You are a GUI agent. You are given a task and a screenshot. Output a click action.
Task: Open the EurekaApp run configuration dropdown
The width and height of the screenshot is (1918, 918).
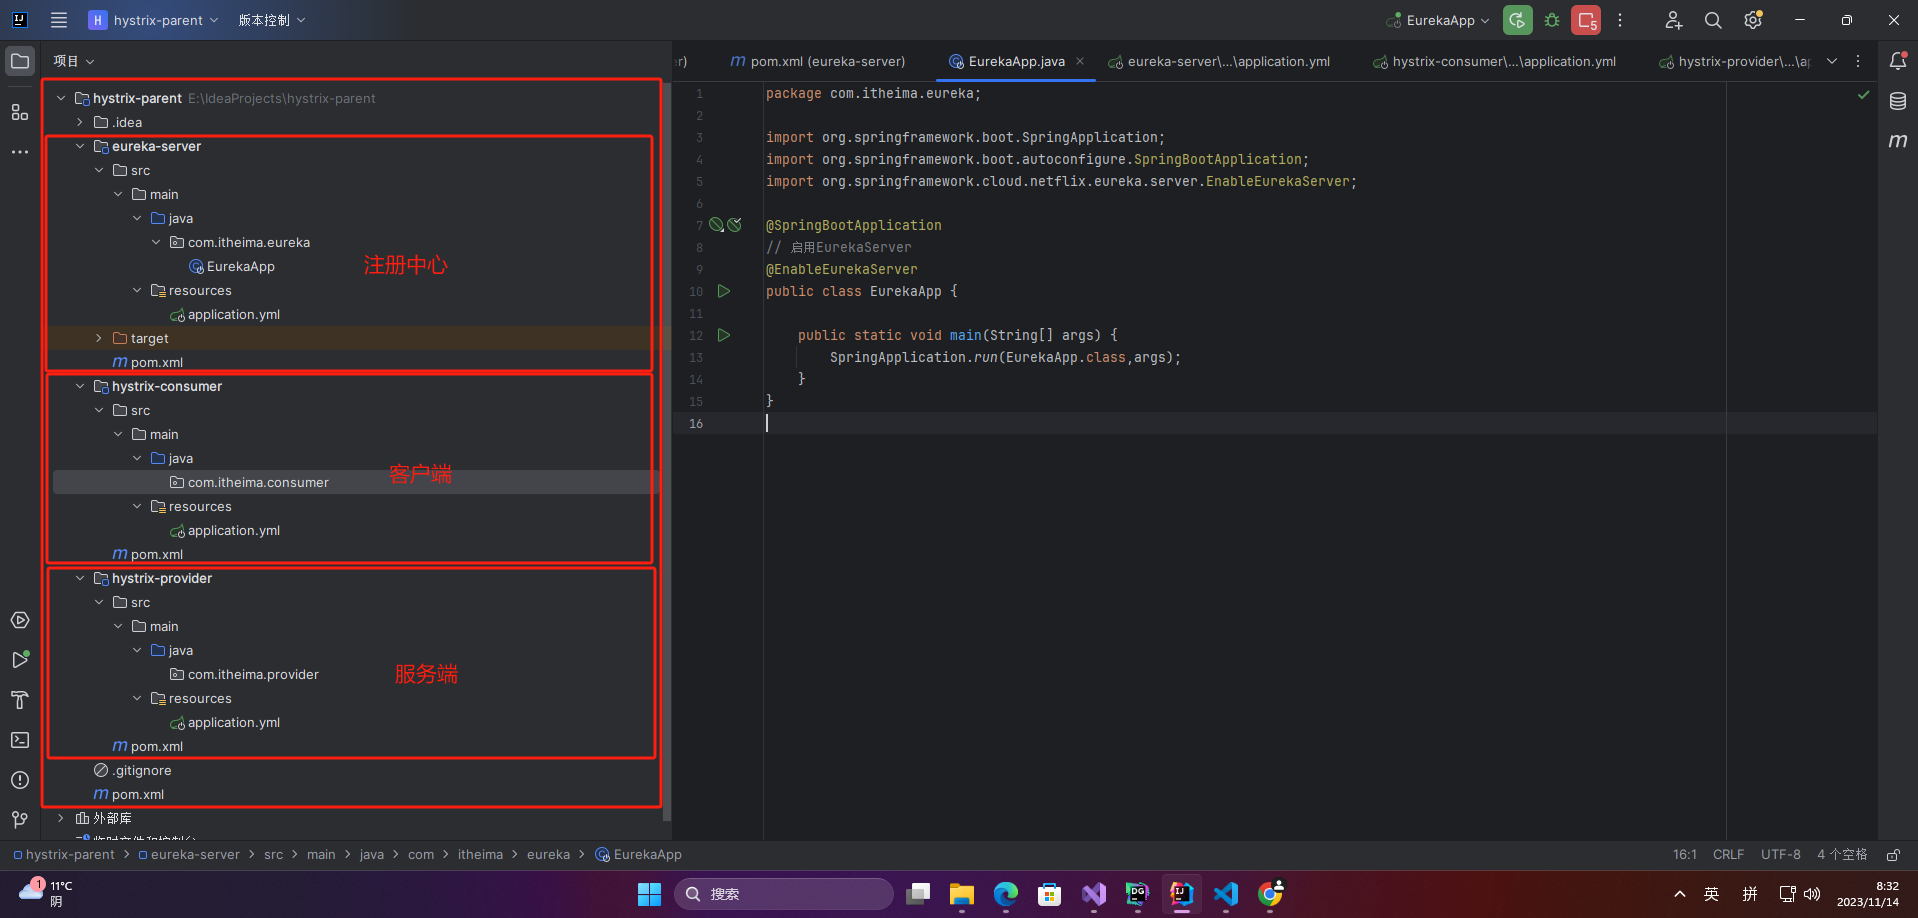pyautogui.click(x=1438, y=20)
